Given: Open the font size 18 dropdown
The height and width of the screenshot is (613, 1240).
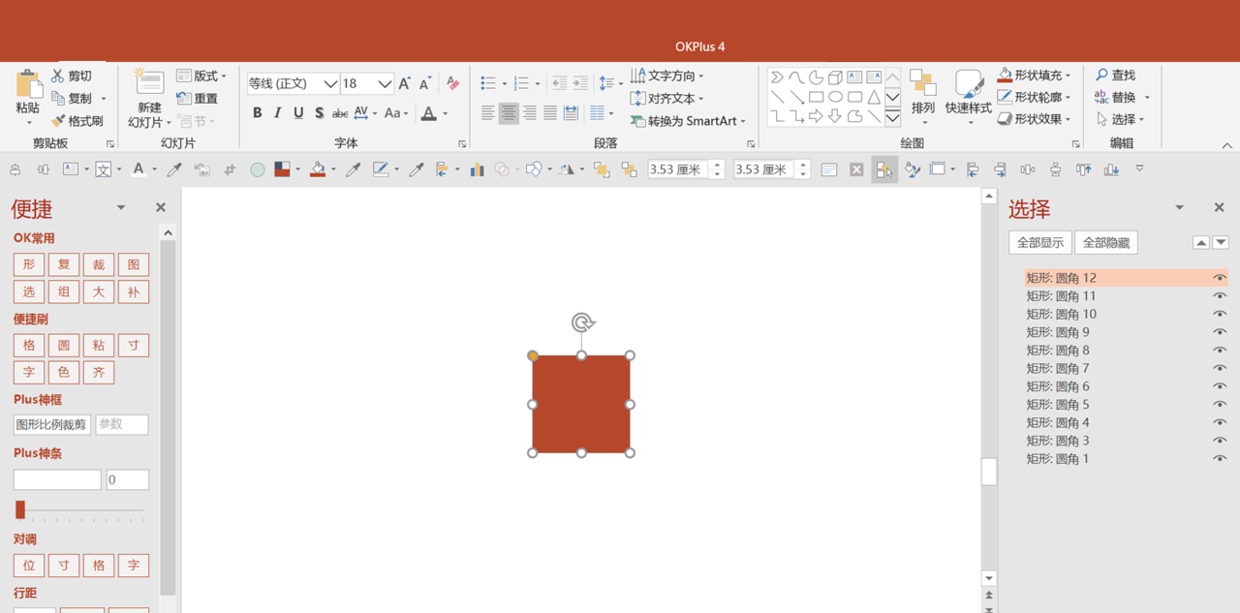Looking at the screenshot, I should (385, 84).
